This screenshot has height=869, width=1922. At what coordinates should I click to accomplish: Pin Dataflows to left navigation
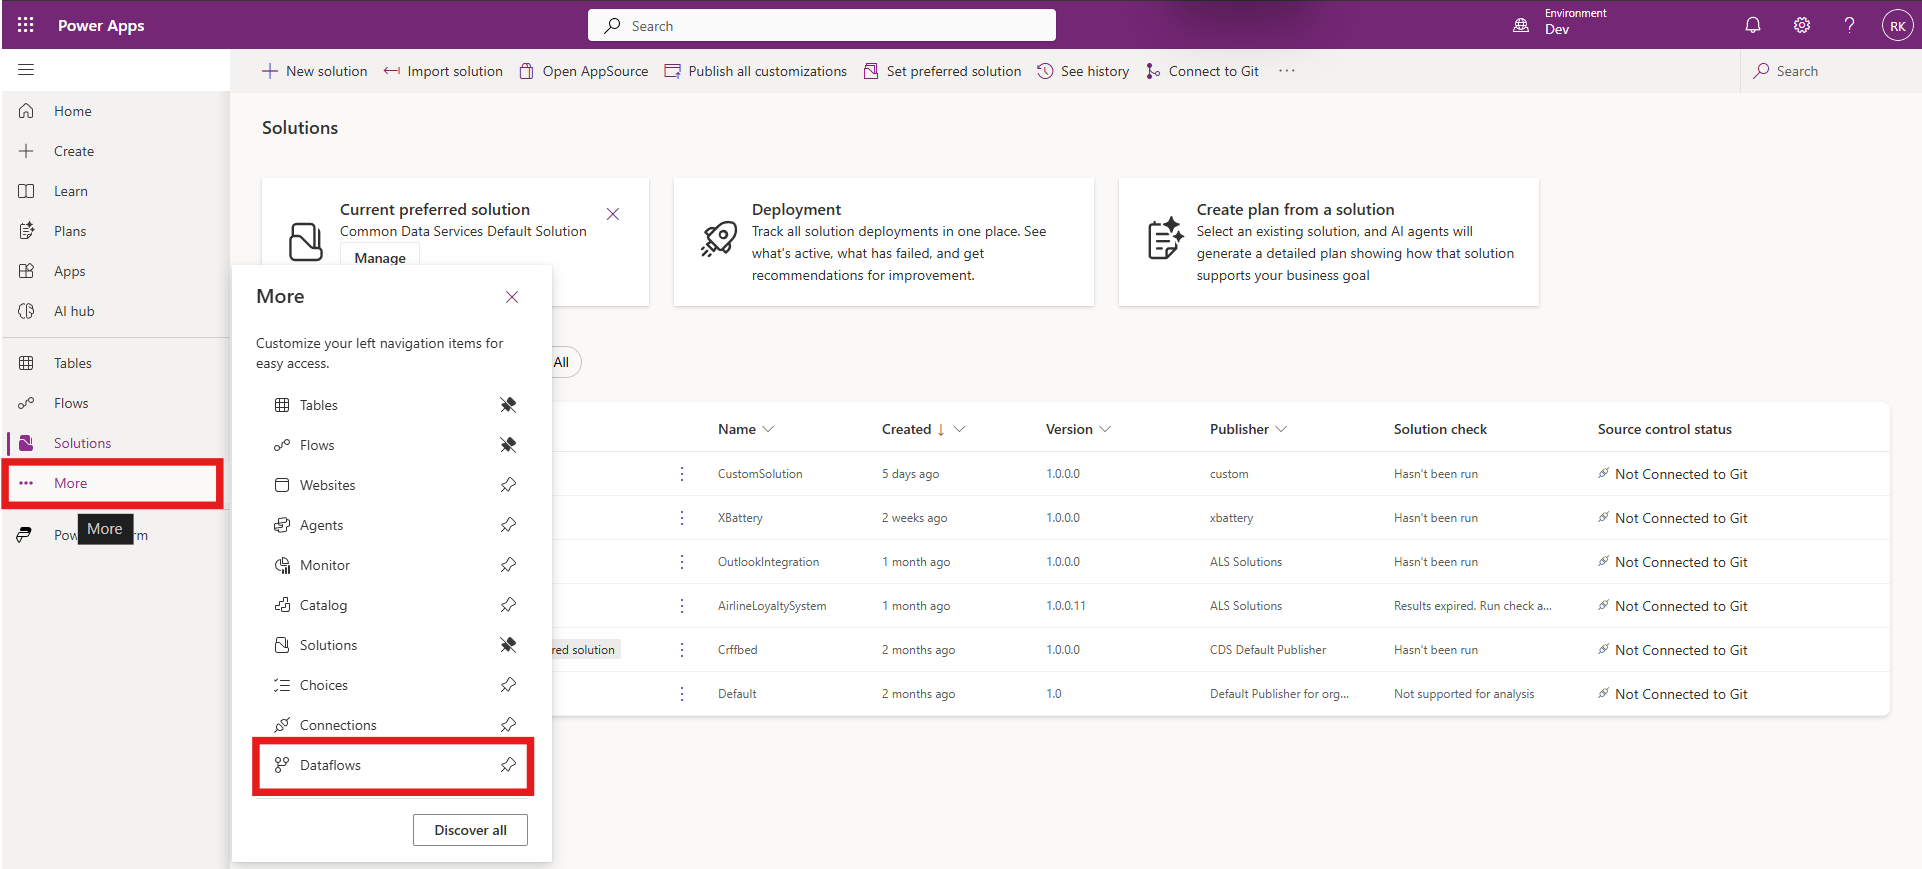(508, 765)
